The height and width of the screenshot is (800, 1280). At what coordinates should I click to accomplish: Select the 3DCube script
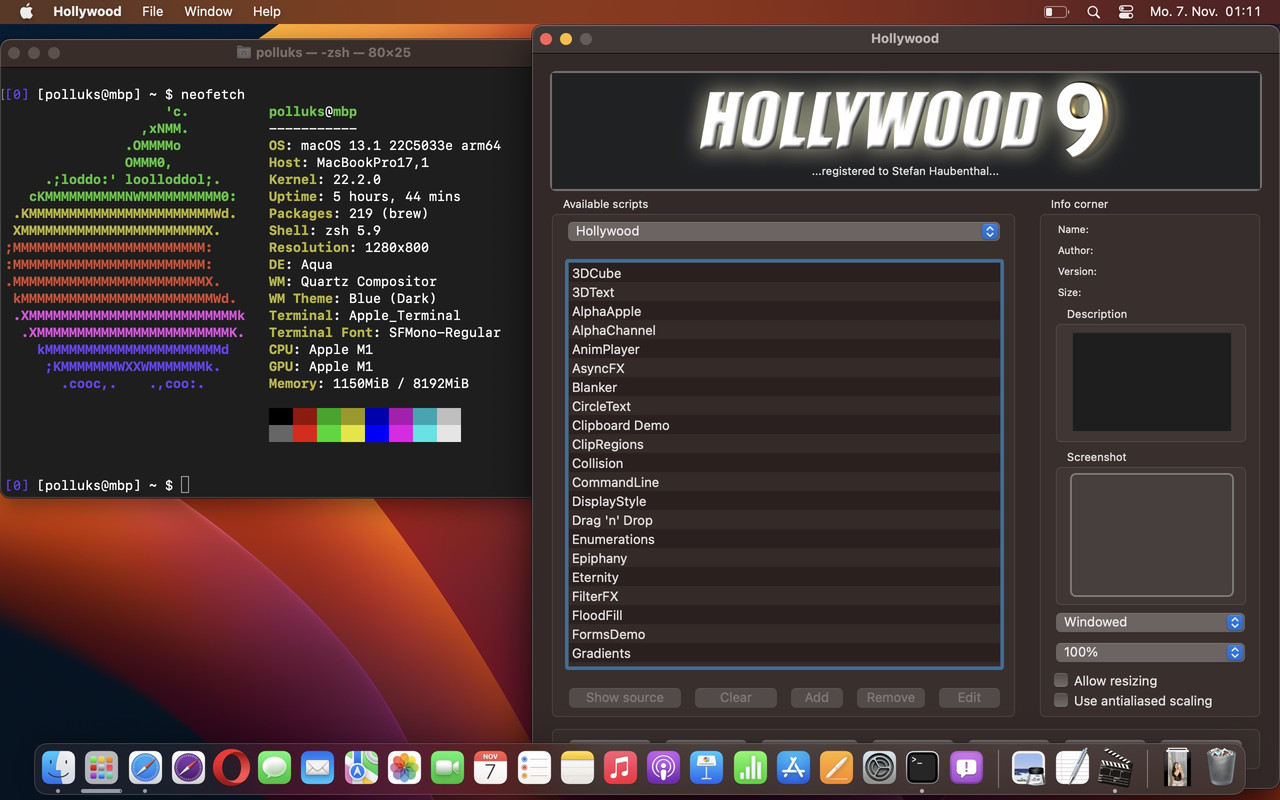pyautogui.click(x=784, y=273)
